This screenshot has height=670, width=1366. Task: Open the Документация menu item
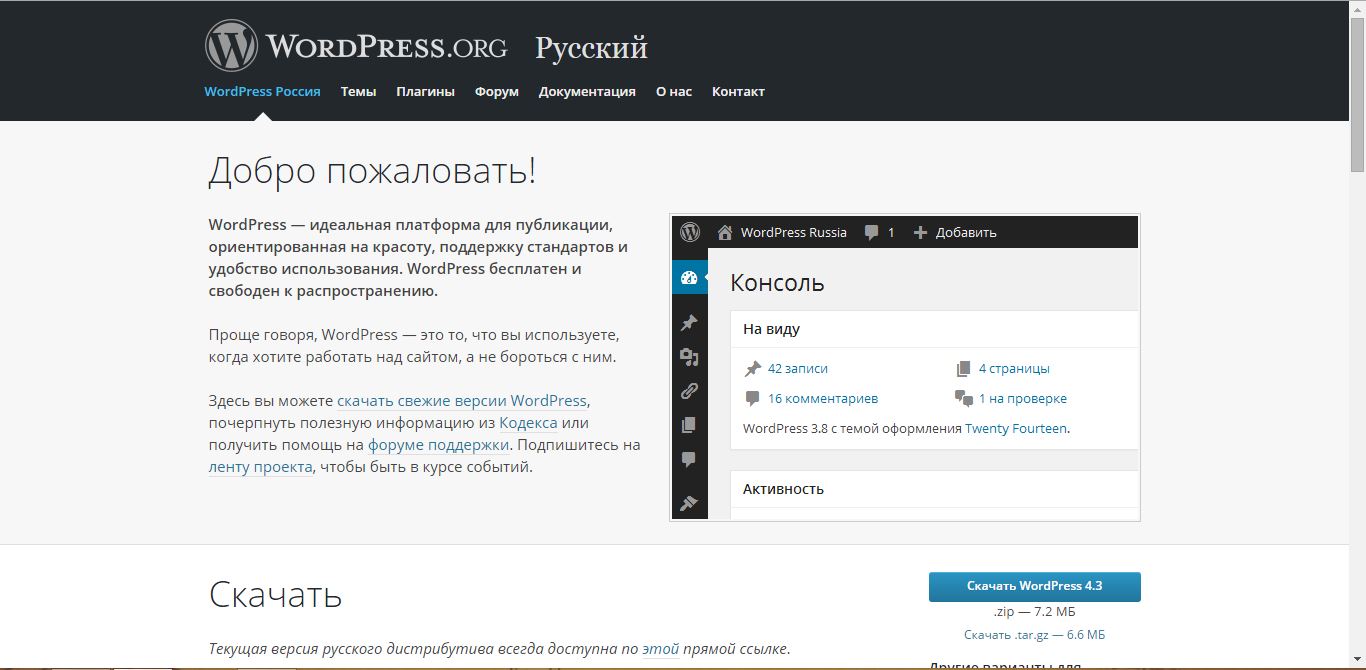click(x=587, y=91)
